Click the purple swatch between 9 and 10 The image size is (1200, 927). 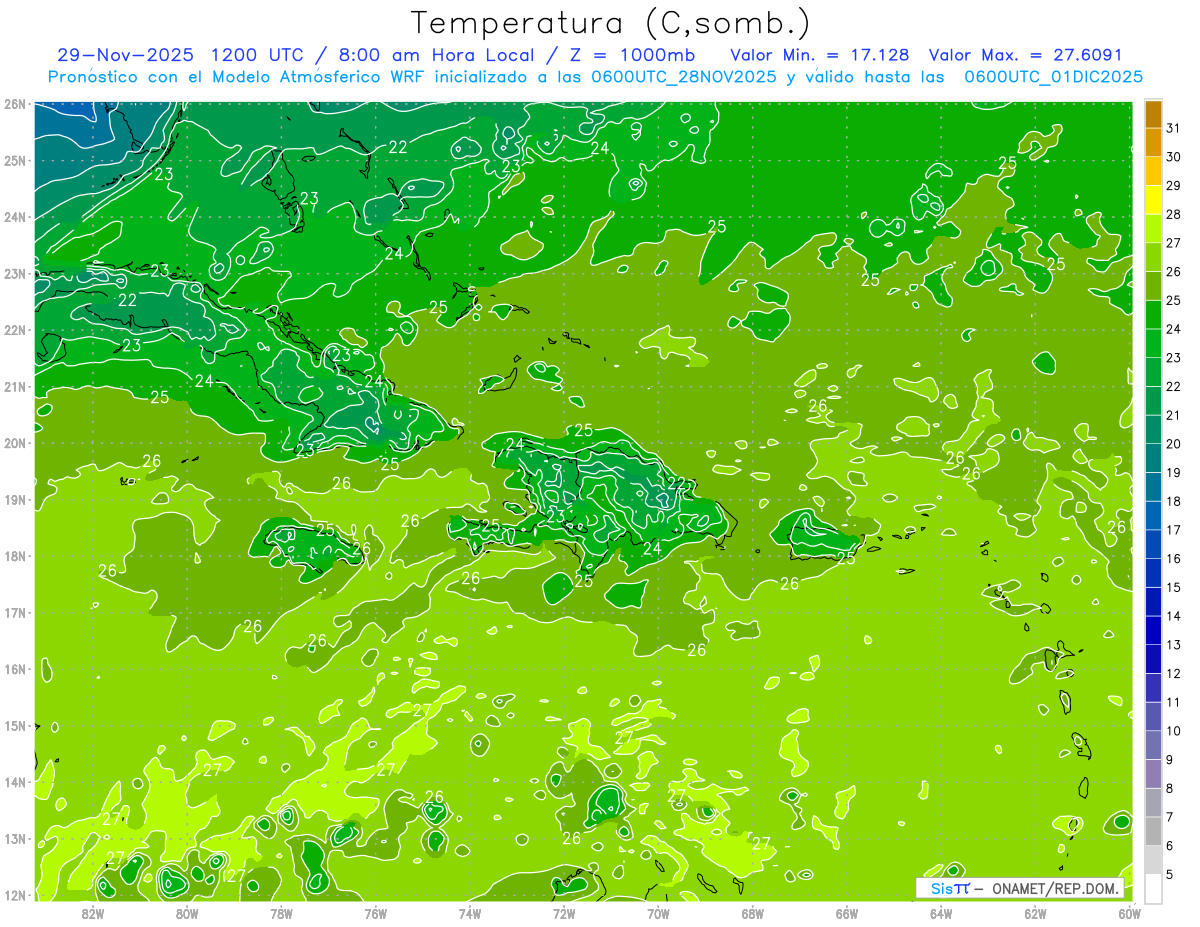coord(1153,745)
